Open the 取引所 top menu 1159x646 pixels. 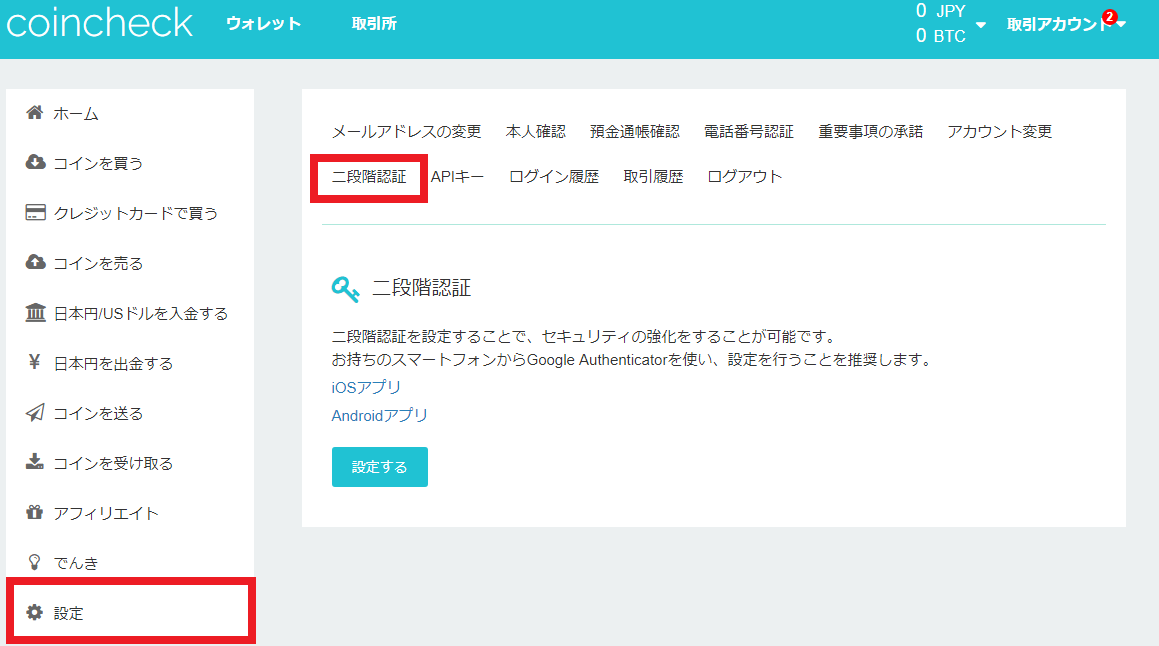374,24
